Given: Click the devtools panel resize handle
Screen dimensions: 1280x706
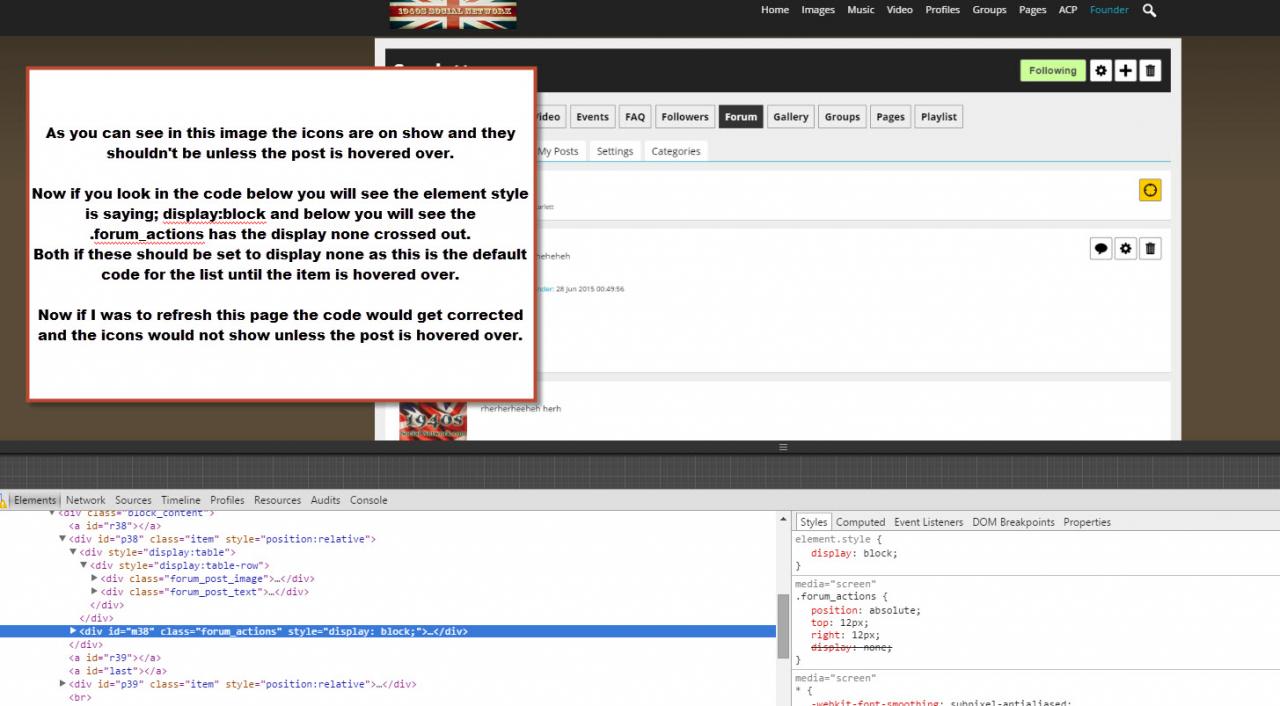Looking at the screenshot, I should [x=783, y=448].
